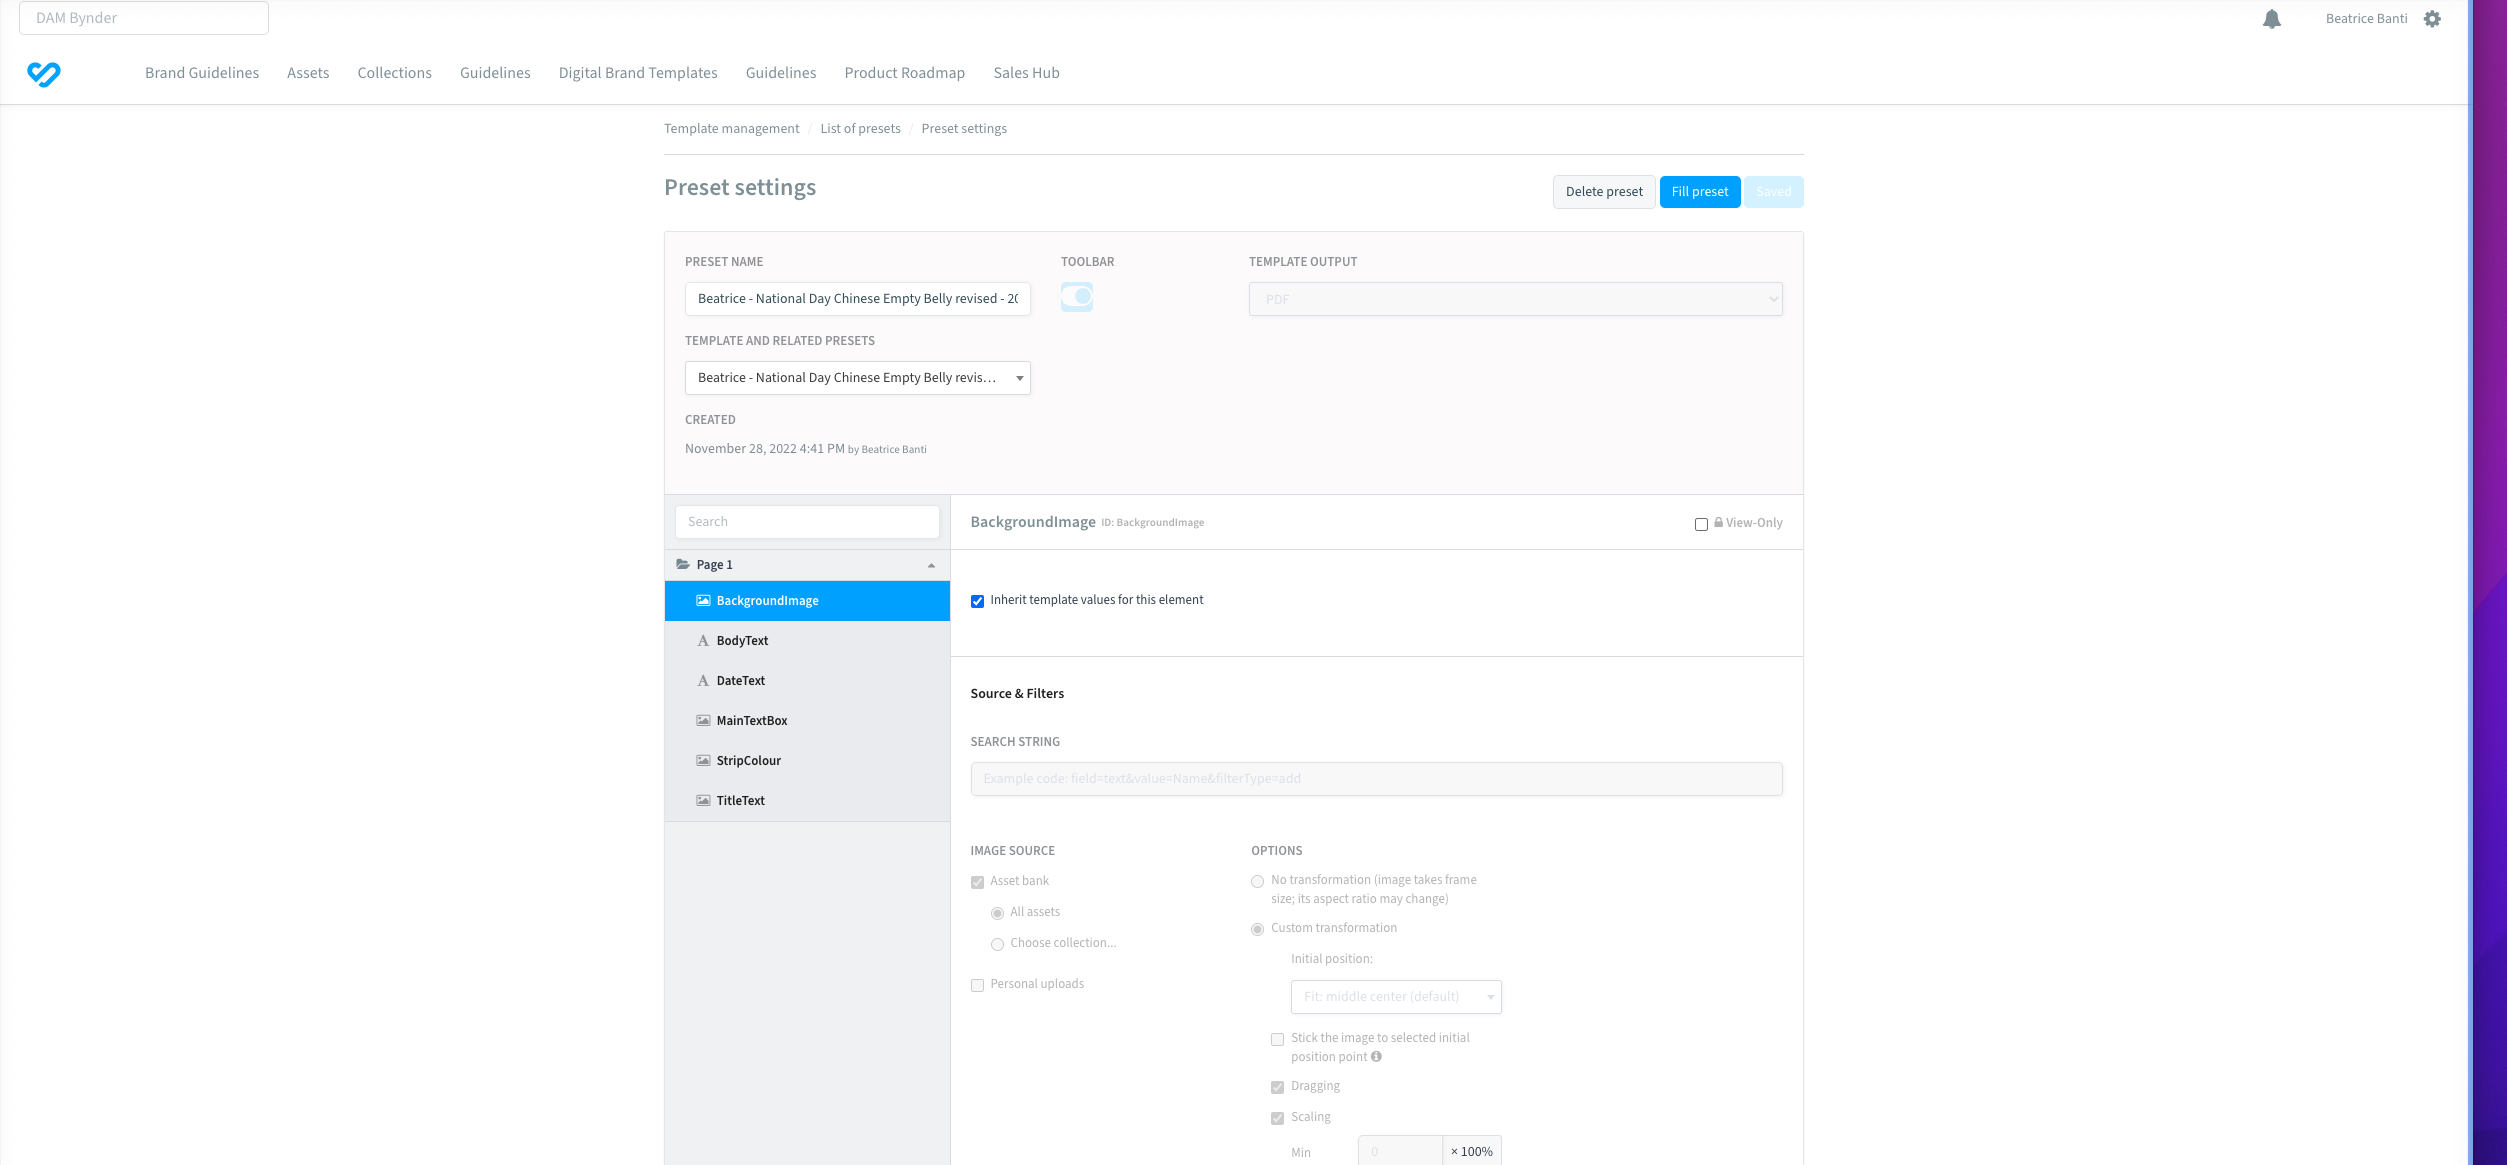Open Product Roadmap menu item
2507x1165 pixels.
coord(905,73)
